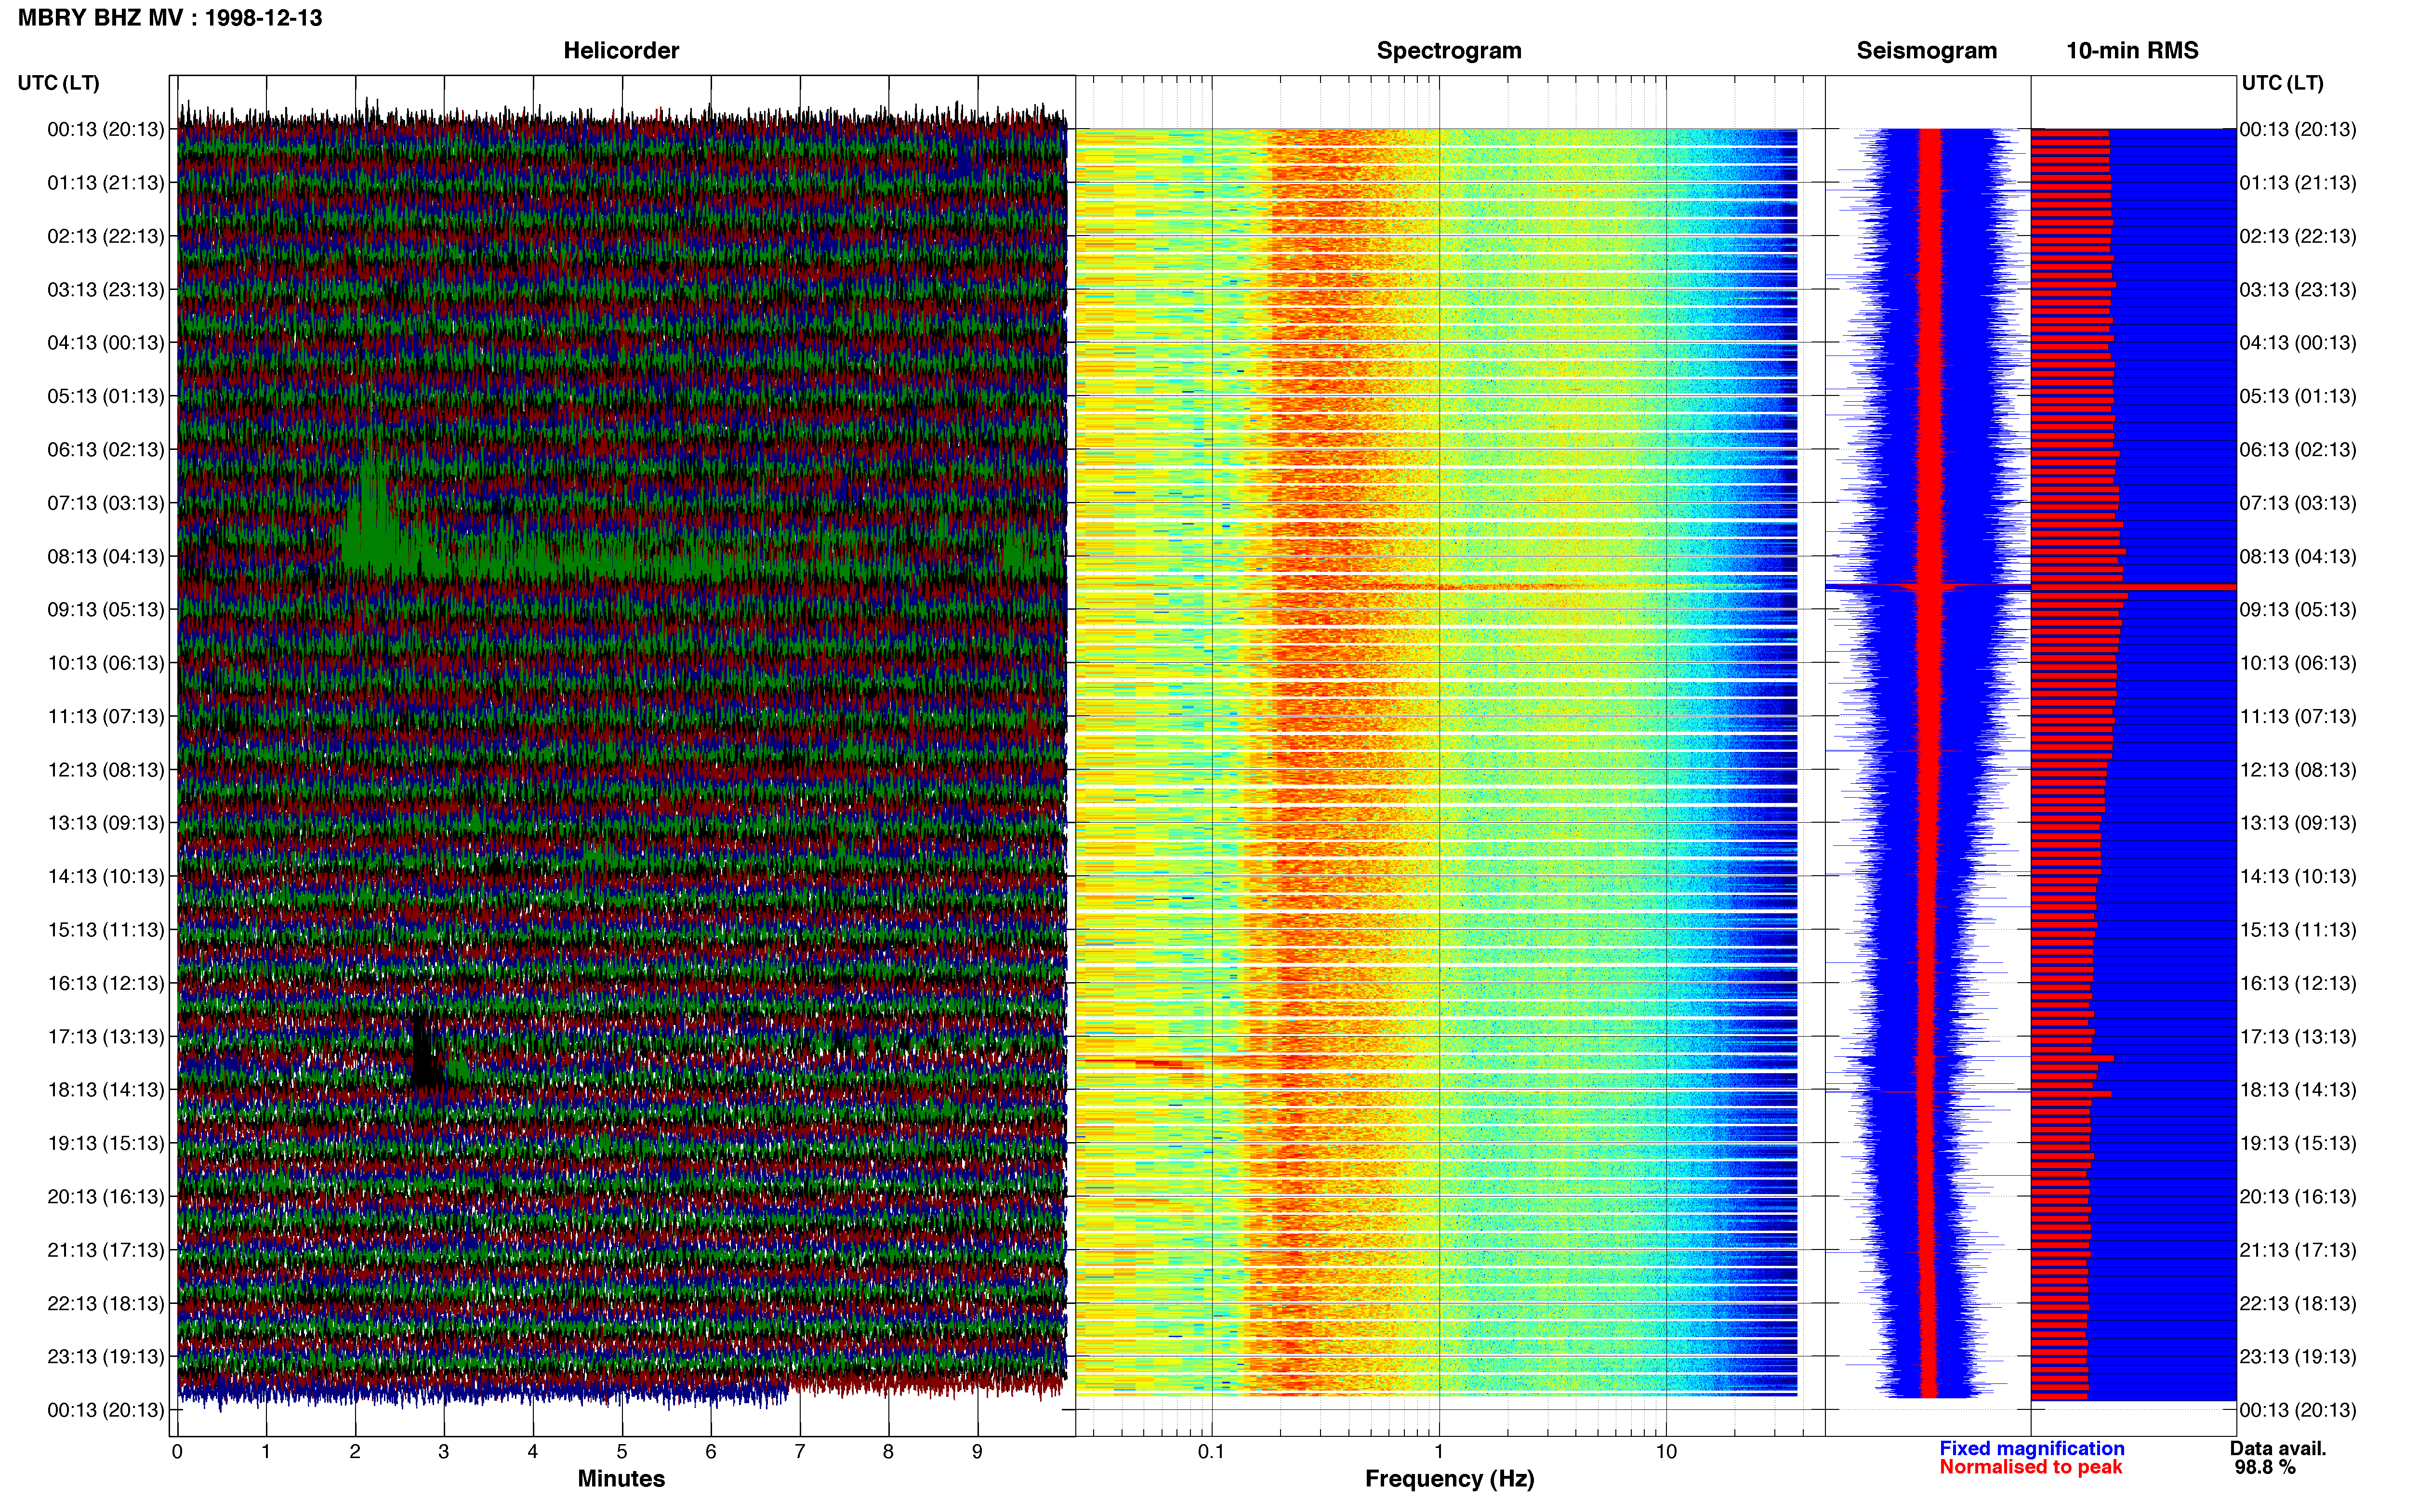Click the right UTC (LT) axis label
This screenshot has width=2418, height=1512.
pos(2282,83)
